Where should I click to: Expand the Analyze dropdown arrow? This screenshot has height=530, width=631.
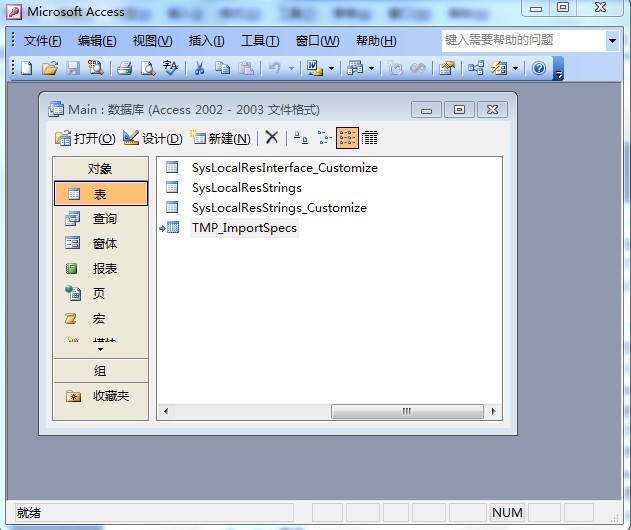point(372,68)
